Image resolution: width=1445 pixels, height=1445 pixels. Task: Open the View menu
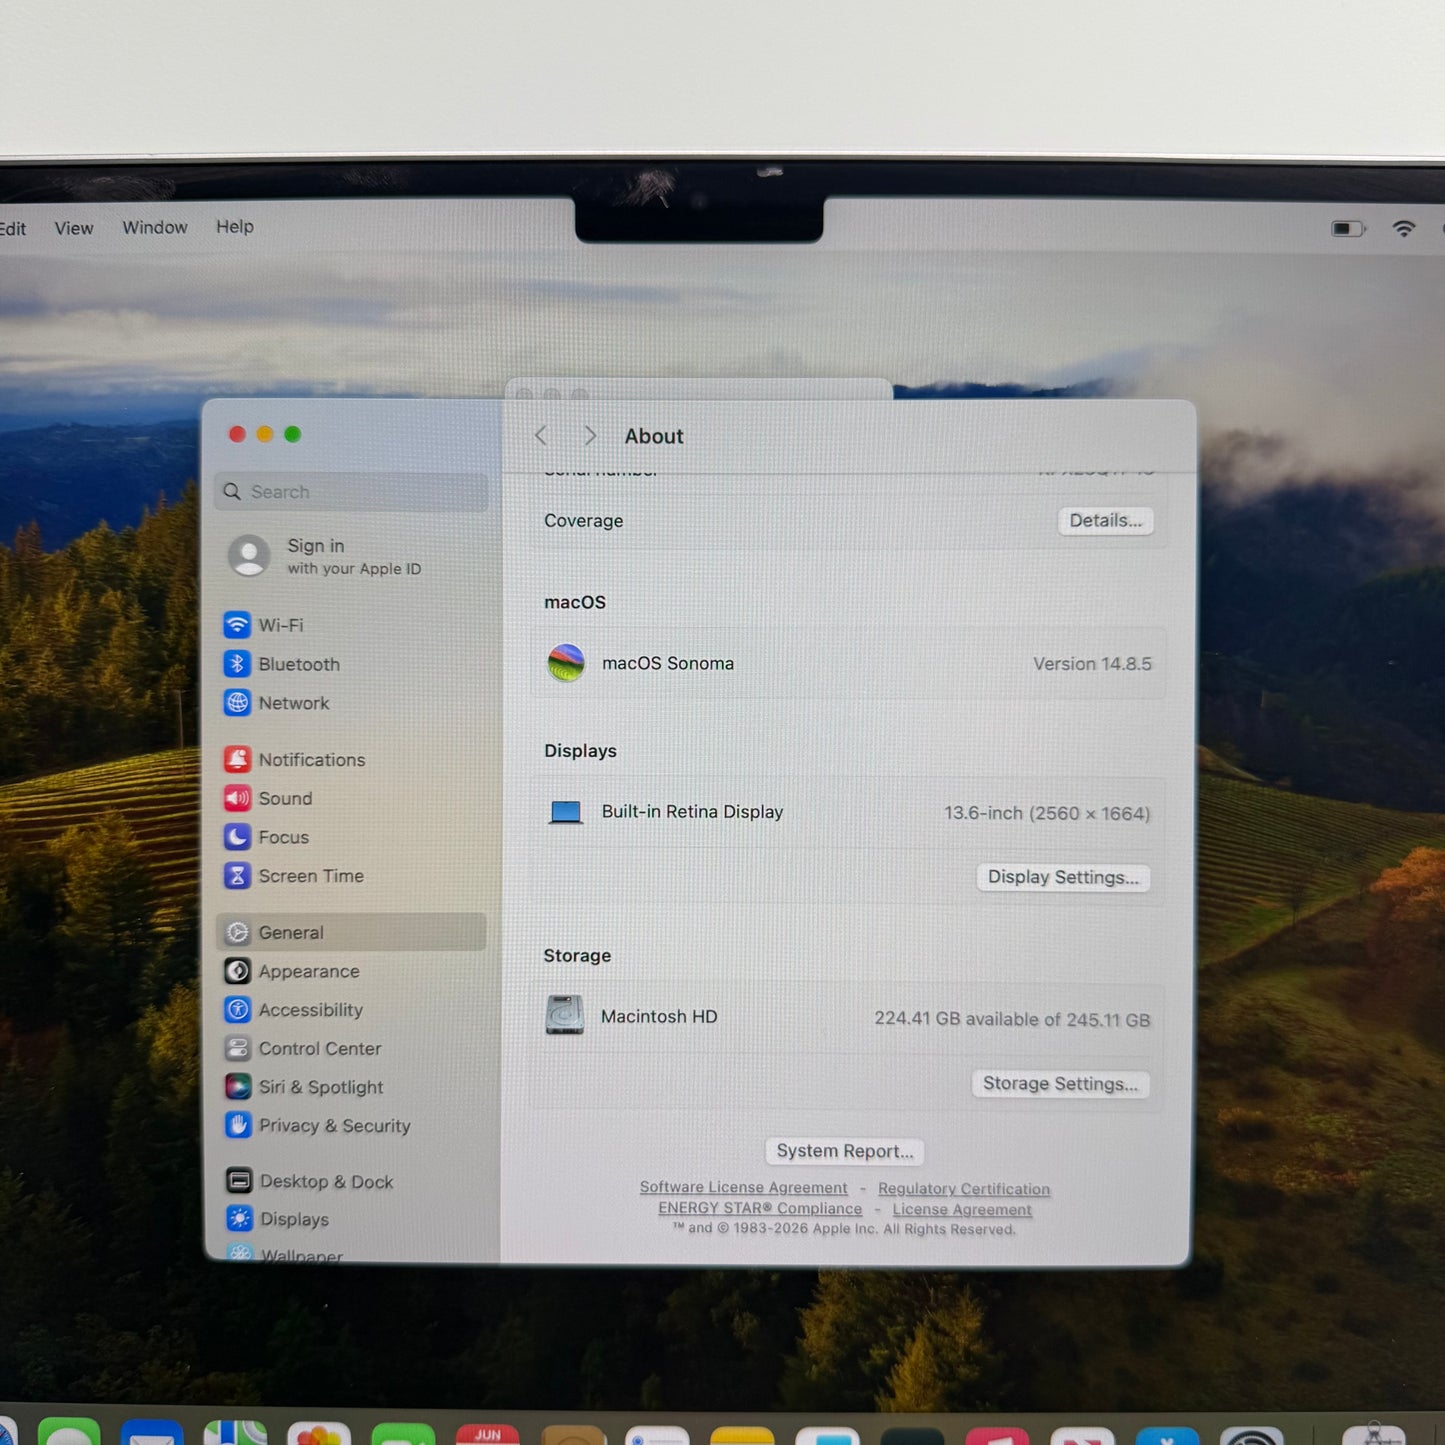click(74, 228)
